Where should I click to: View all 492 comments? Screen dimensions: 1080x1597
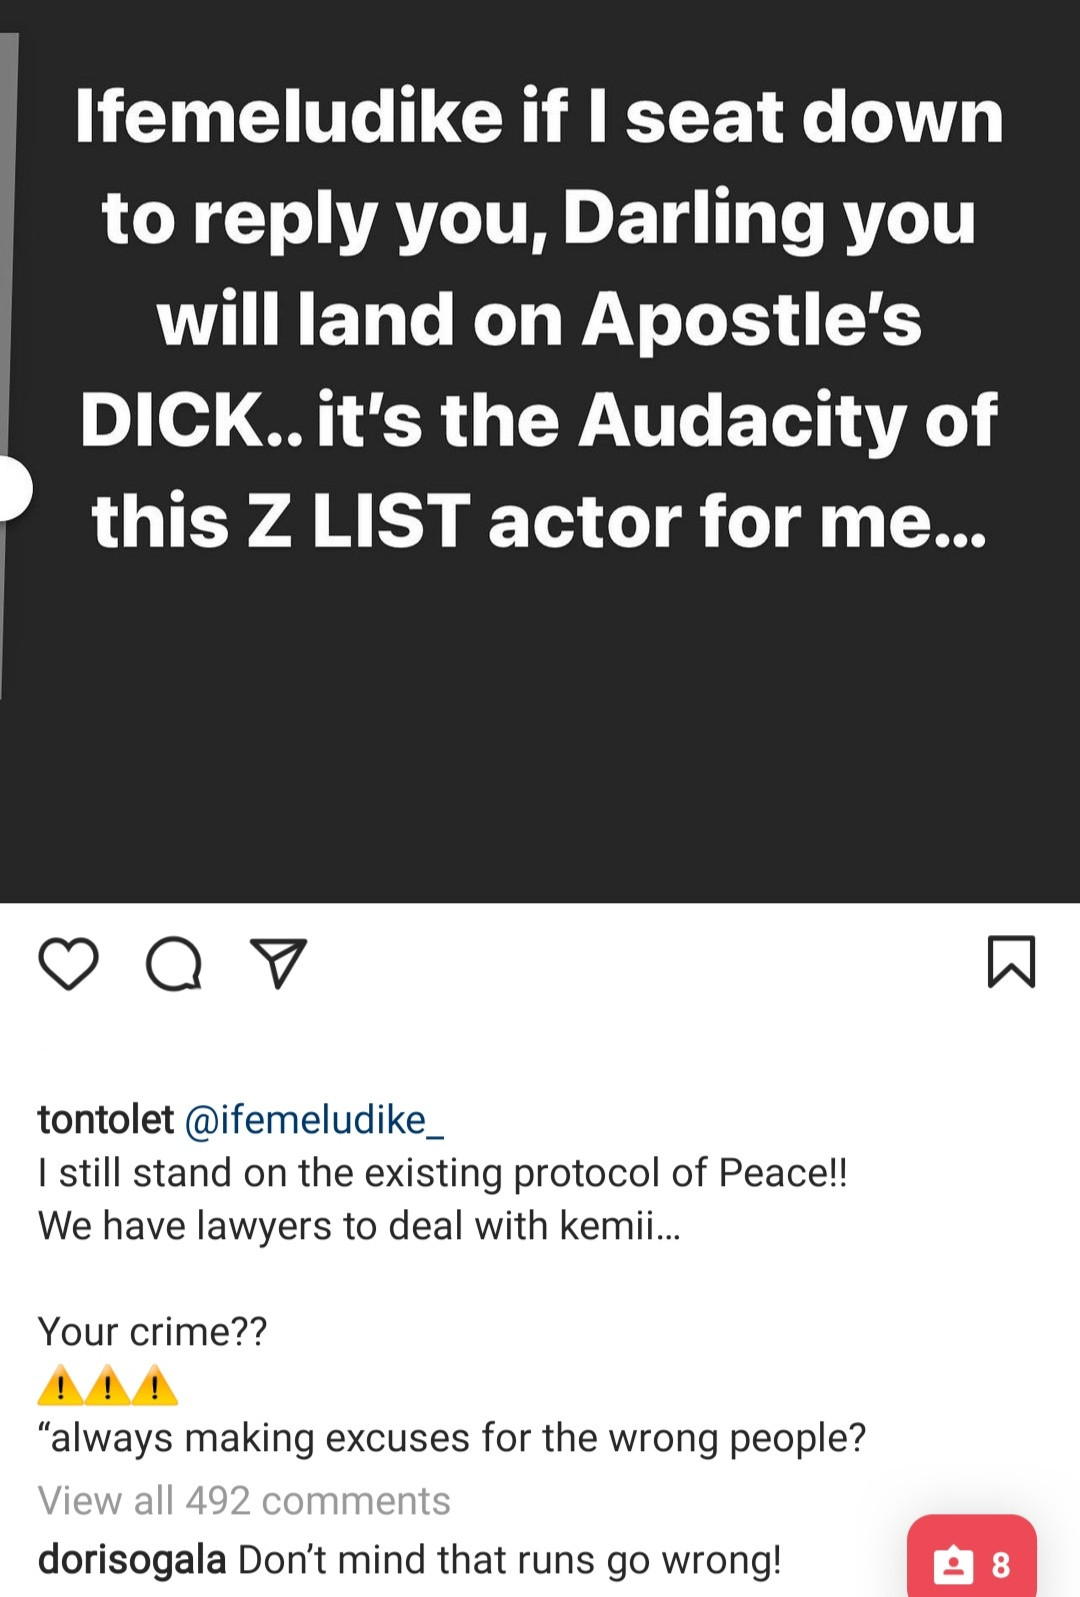[244, 1501]
